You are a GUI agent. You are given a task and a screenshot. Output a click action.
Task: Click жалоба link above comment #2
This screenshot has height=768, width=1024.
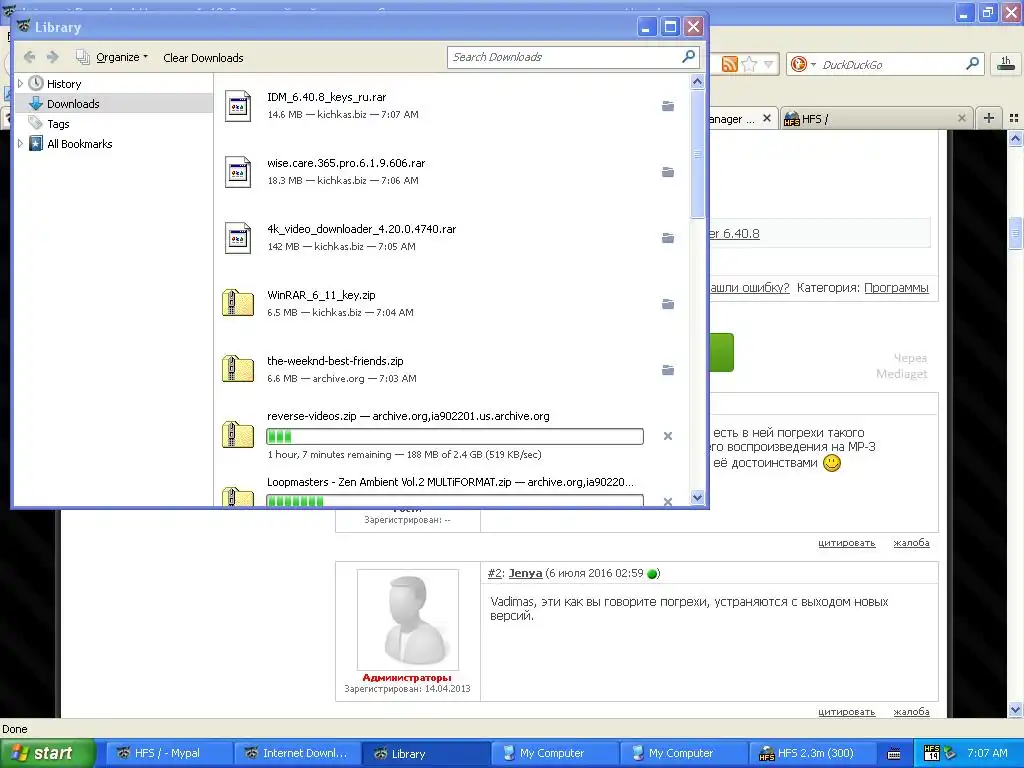[911, 543]
